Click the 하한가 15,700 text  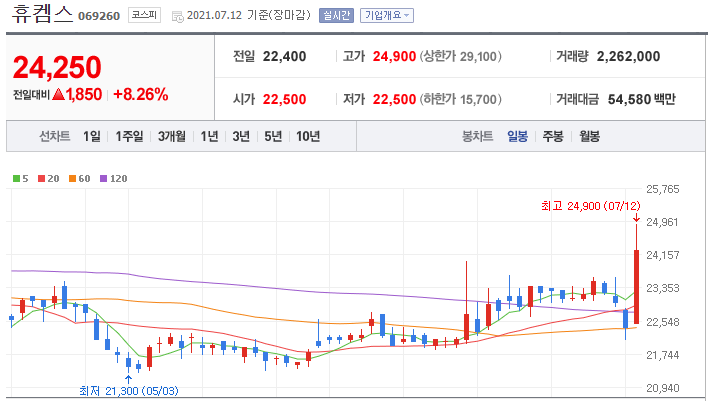[x=461, y=99]
